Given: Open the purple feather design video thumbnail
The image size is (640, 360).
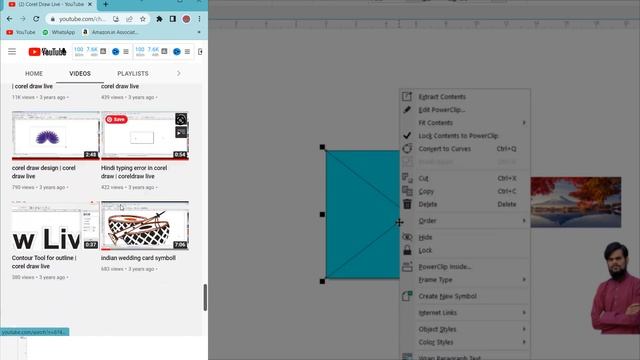Looking at the screenshot, I should pos(56,136).
